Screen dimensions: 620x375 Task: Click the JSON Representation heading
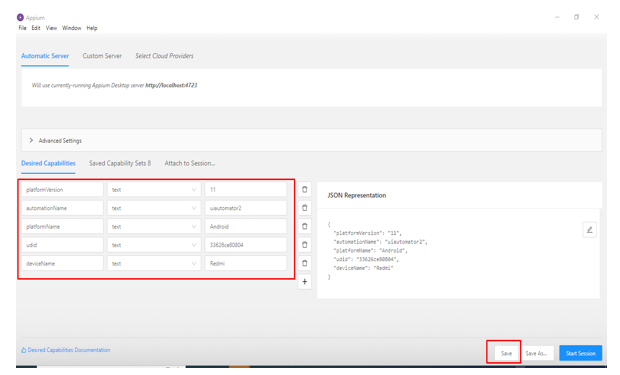357,195
